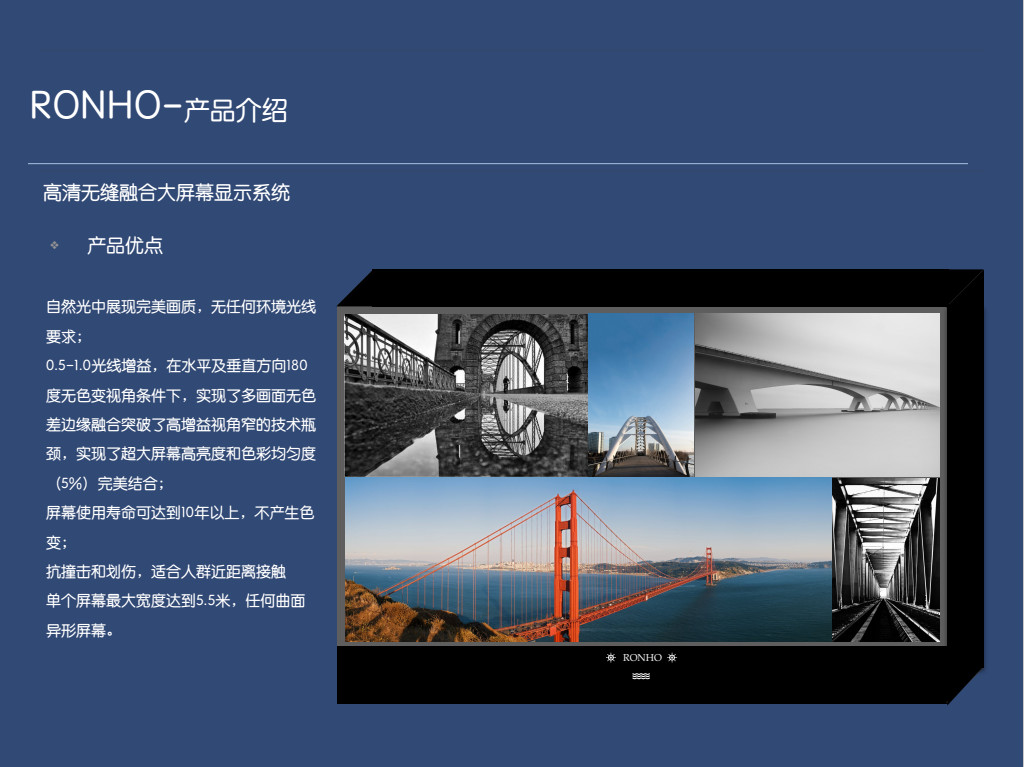Image resolution: width=1024 pixels, height=767 pixels.
Task: Select the slide title RONHO-产品介绍
Action: click(159, 106)
